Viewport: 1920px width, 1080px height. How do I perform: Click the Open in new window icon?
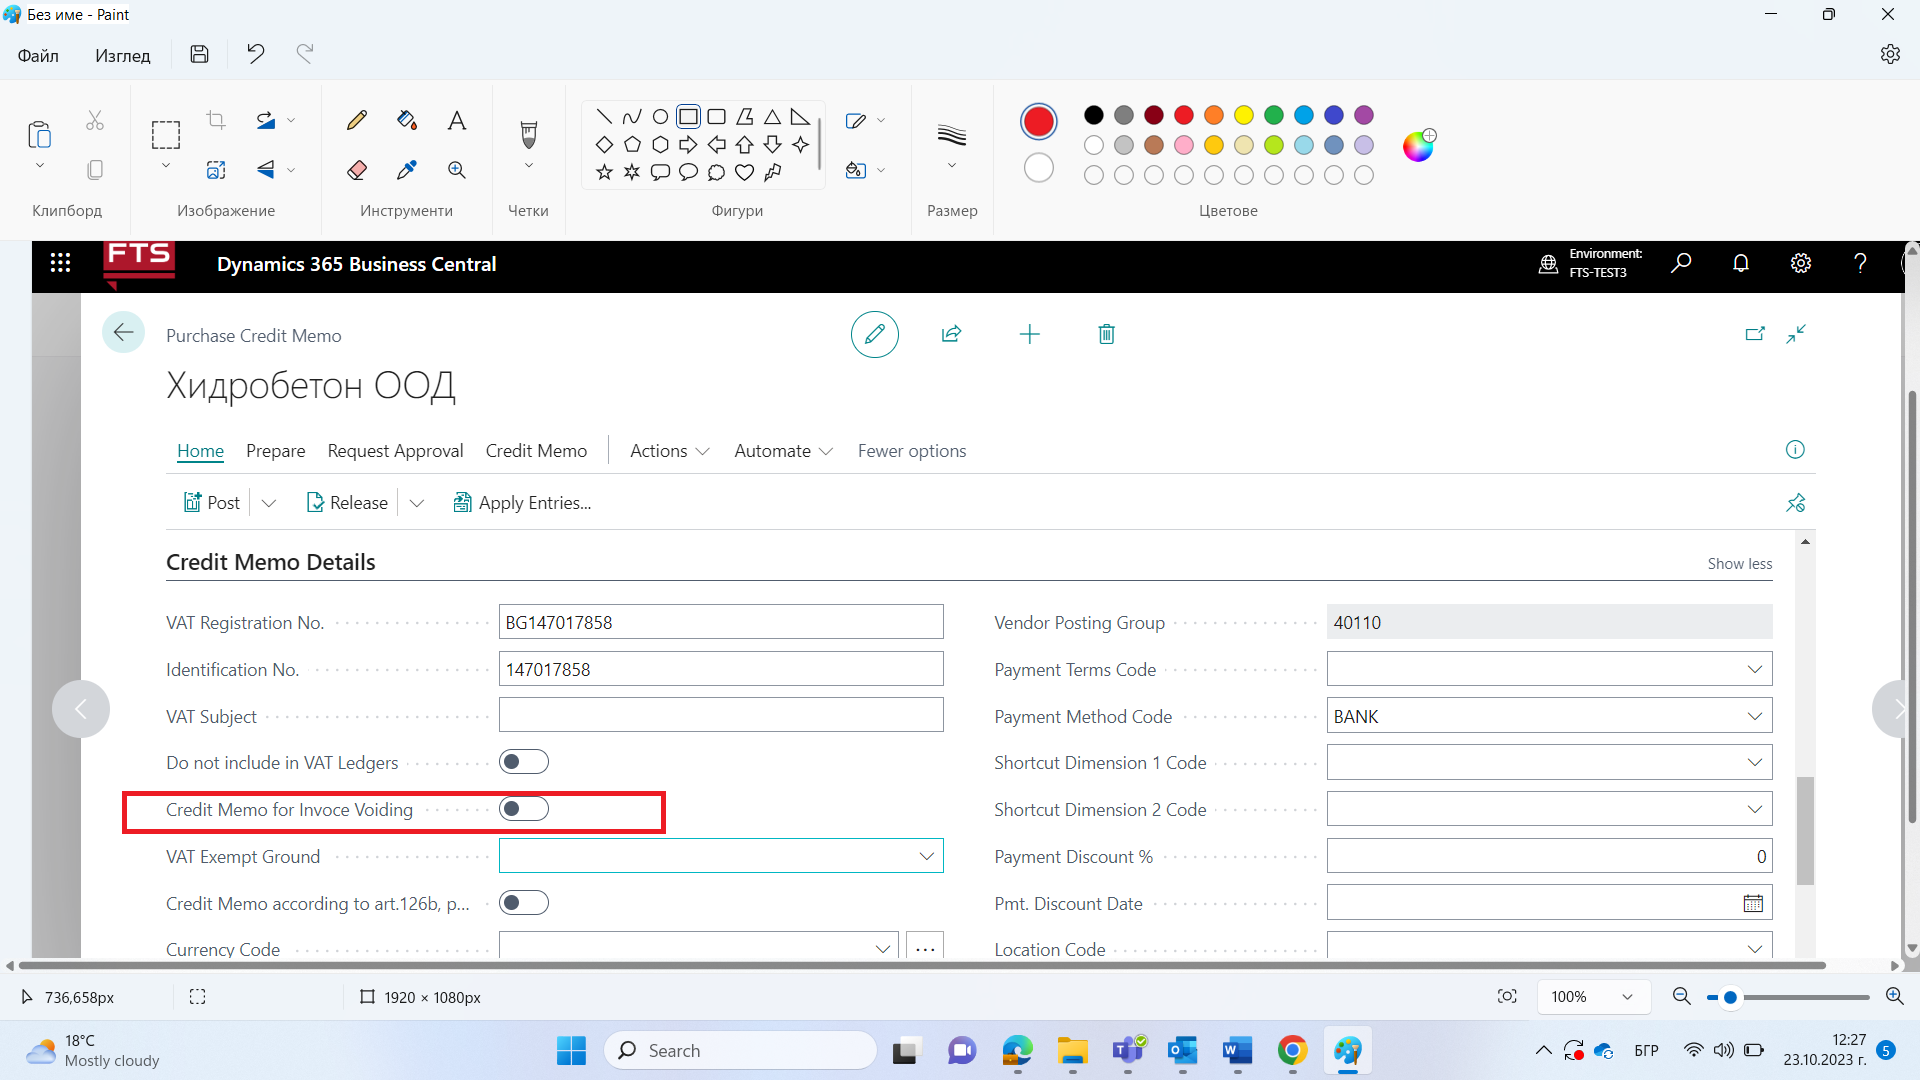pos(1753,334)
